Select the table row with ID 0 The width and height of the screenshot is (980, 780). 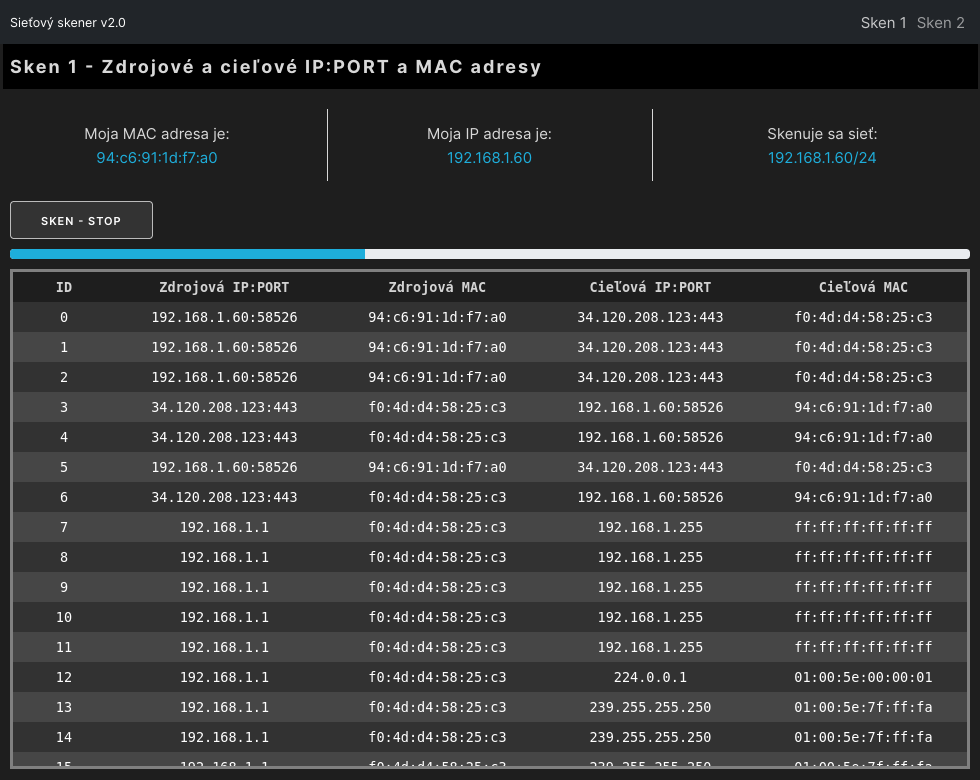pyautogui.click(x=490, y=318)
